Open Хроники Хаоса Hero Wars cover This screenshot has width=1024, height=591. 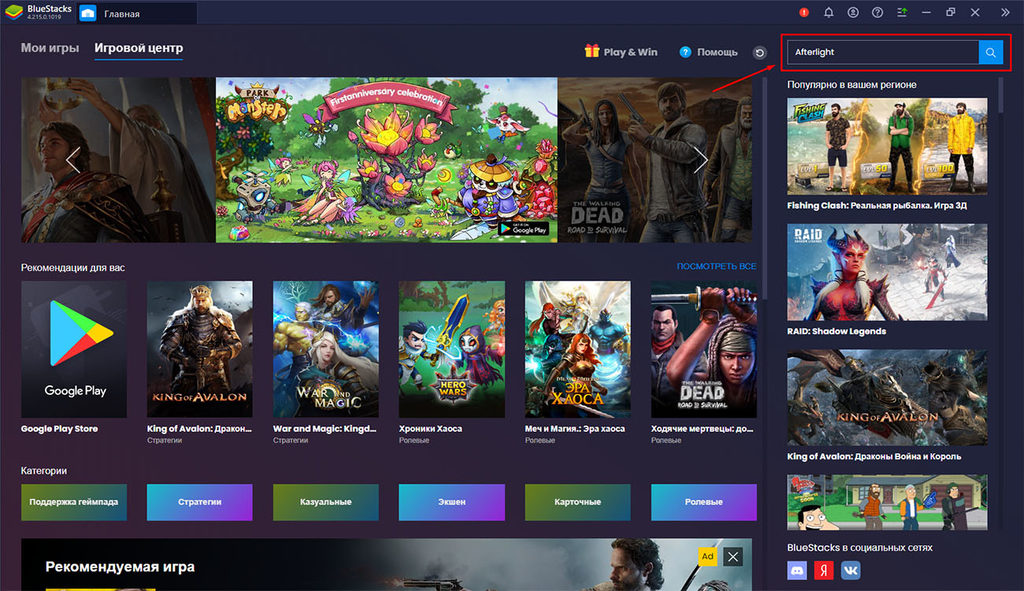[452, 349]
